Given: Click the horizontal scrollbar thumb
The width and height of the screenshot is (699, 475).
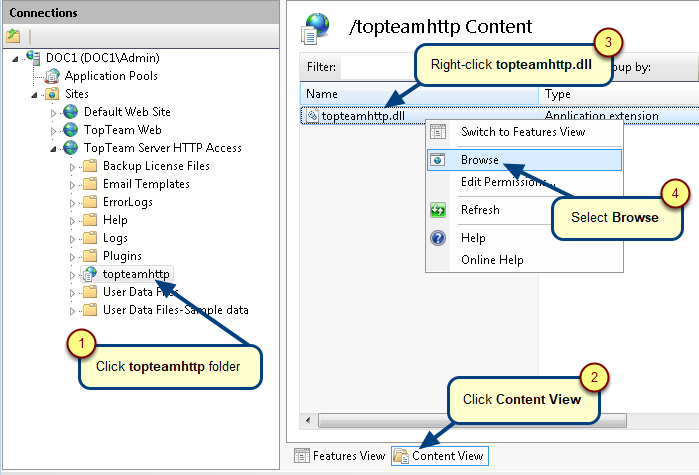Looking at the screenshot, I should 473,420.
